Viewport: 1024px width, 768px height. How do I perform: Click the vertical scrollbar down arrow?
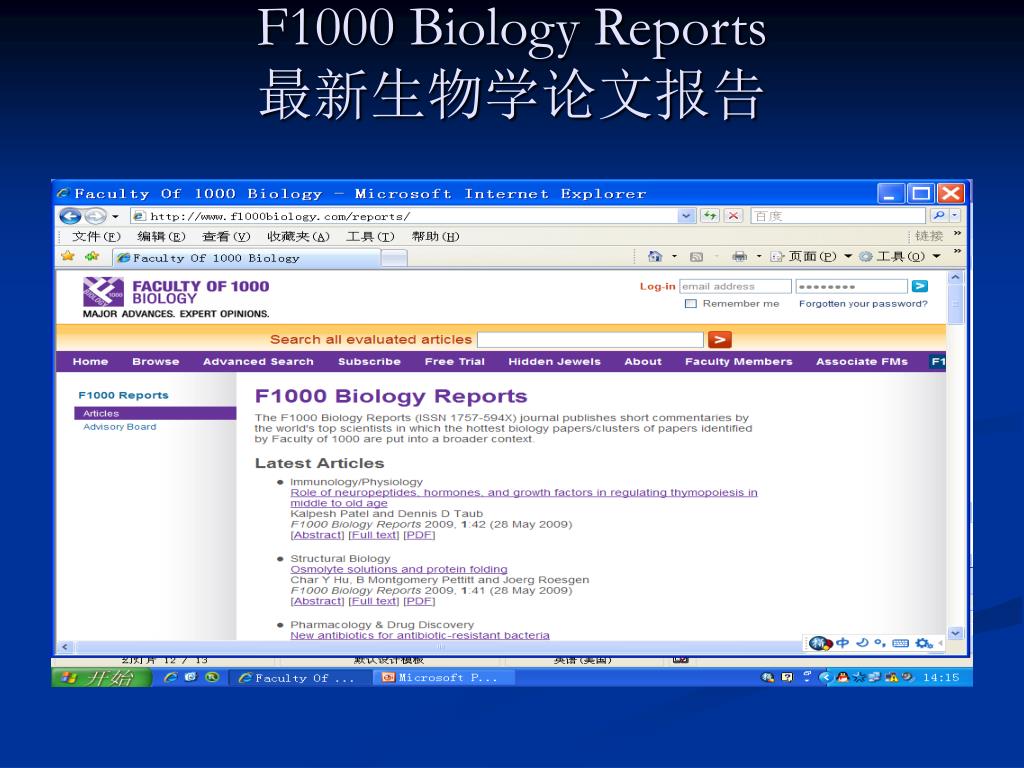(955, 632)
